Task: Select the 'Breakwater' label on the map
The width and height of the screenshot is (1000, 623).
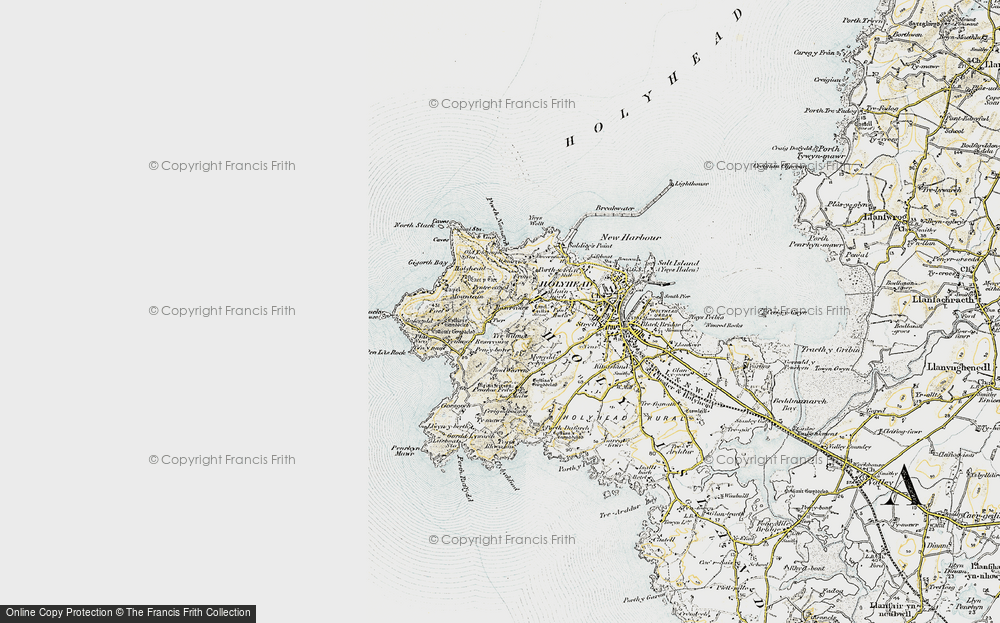Action: click(x=615, y=209)
